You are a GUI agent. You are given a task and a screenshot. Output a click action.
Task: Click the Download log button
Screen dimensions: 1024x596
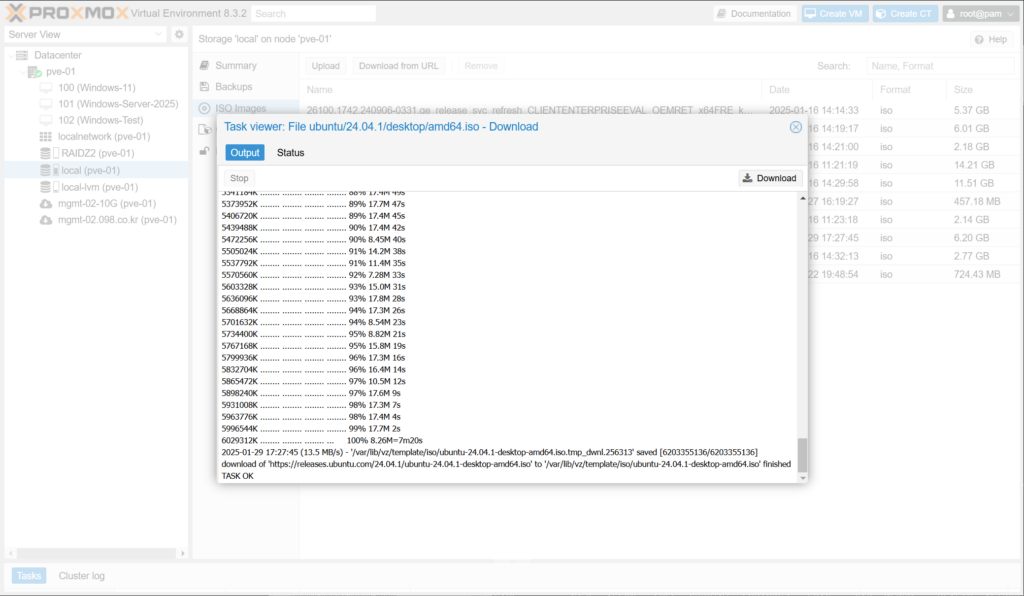click(x=769, y=178)
